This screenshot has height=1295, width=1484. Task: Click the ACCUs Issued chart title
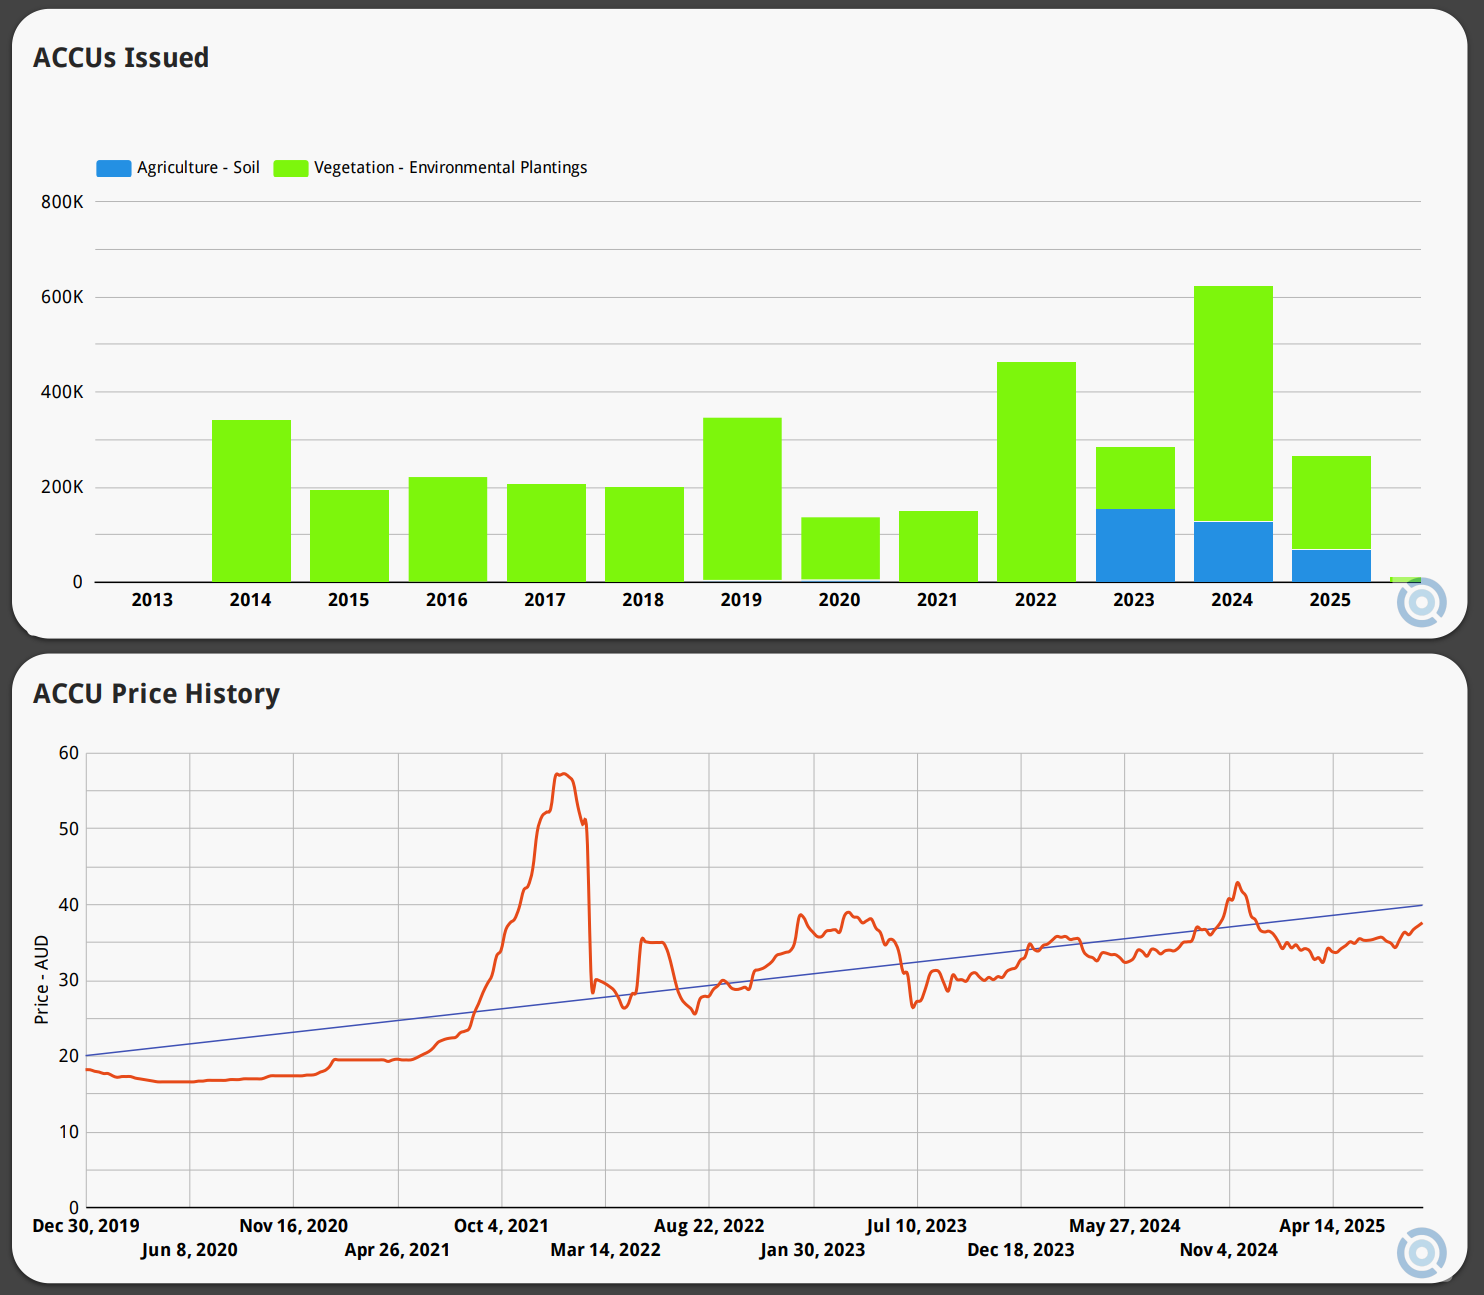click(121, 58)
